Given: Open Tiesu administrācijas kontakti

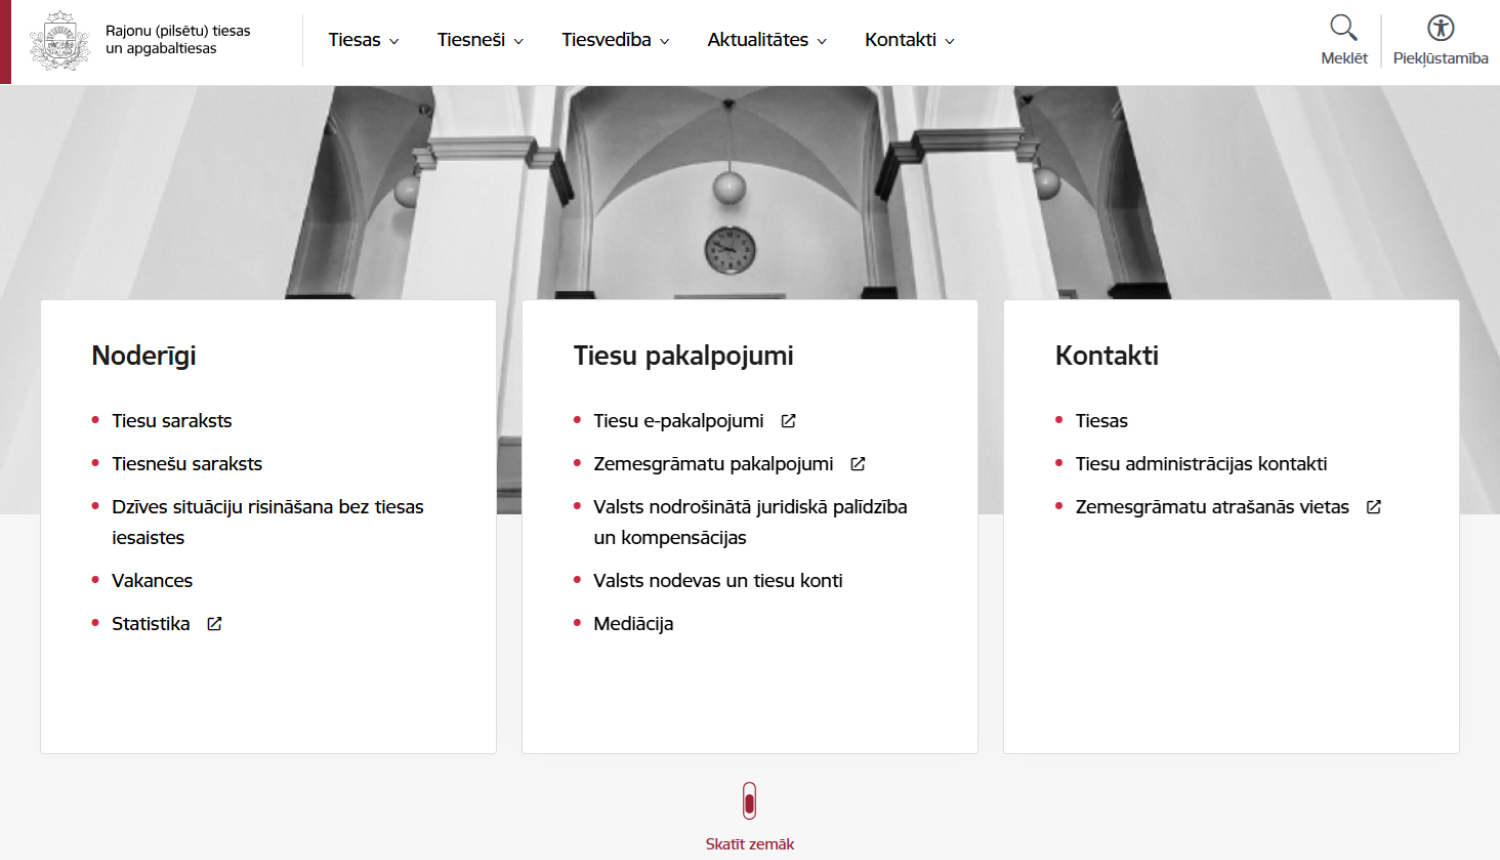Looking at the screenshot, I should 1200,463.
